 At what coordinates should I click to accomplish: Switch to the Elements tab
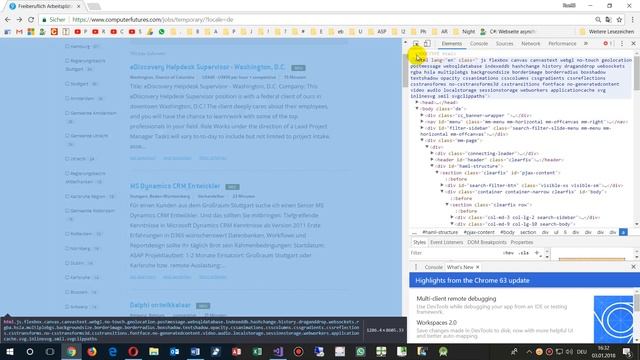(452, 43)
